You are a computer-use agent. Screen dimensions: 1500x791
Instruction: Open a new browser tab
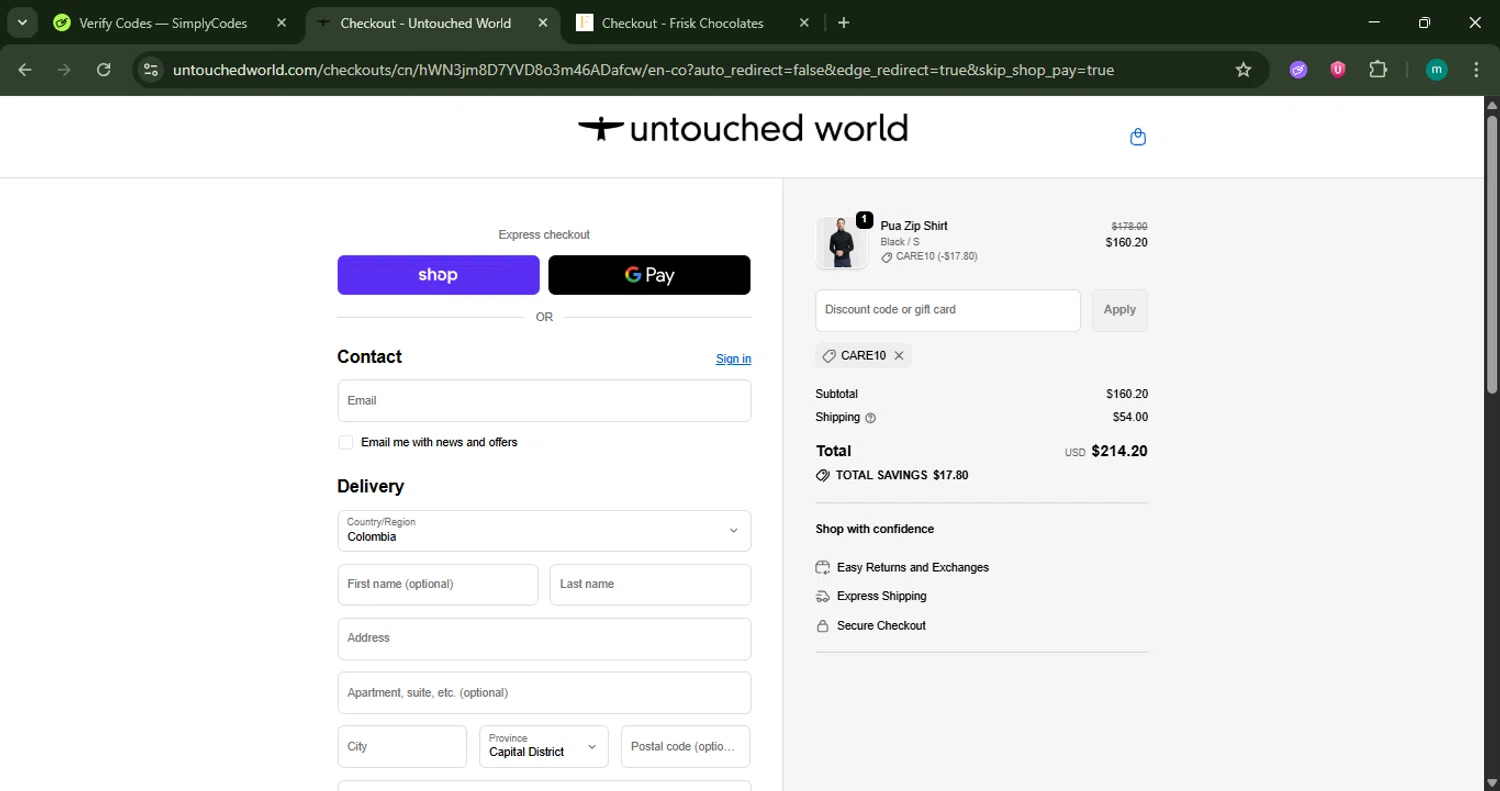pos(844,23)
